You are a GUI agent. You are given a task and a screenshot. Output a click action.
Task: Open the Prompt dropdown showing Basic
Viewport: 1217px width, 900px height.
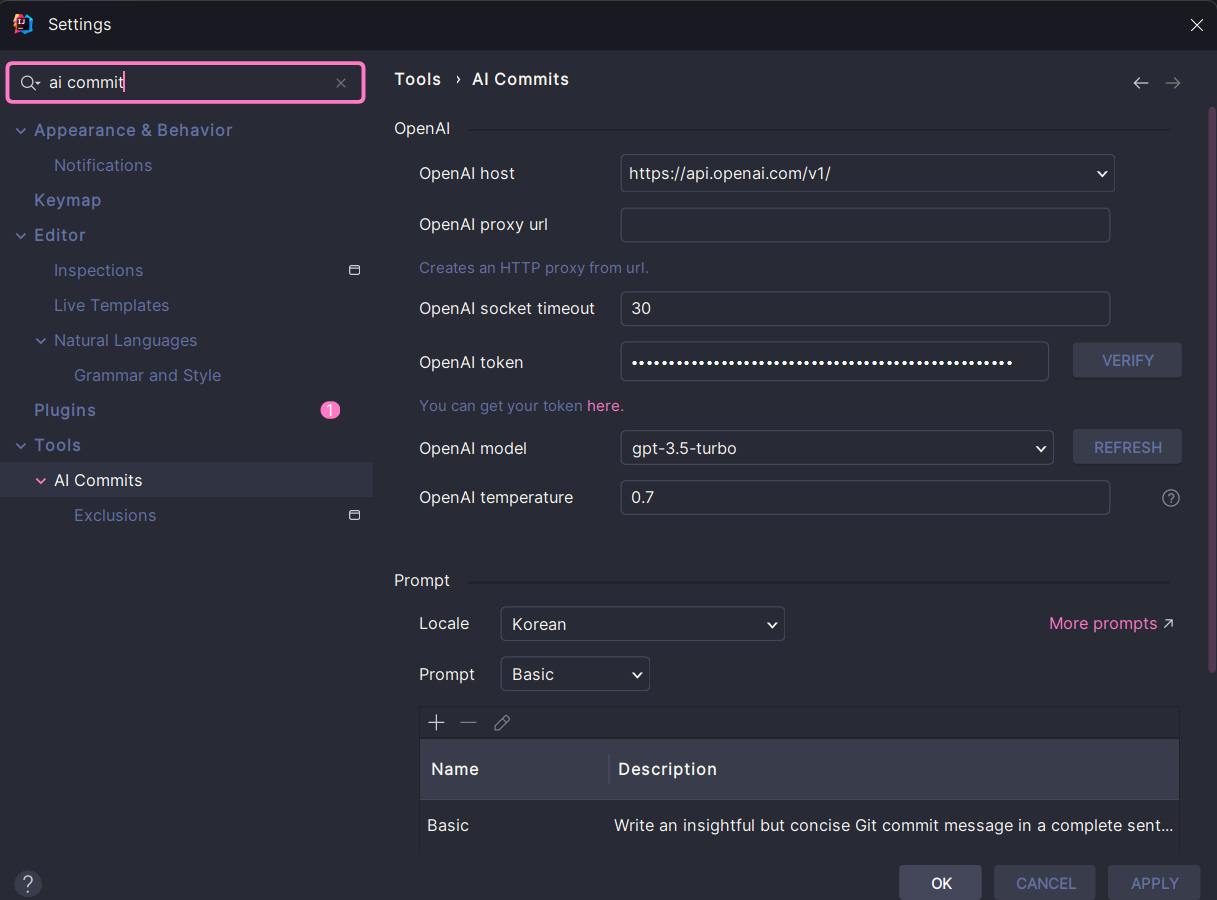575,674
